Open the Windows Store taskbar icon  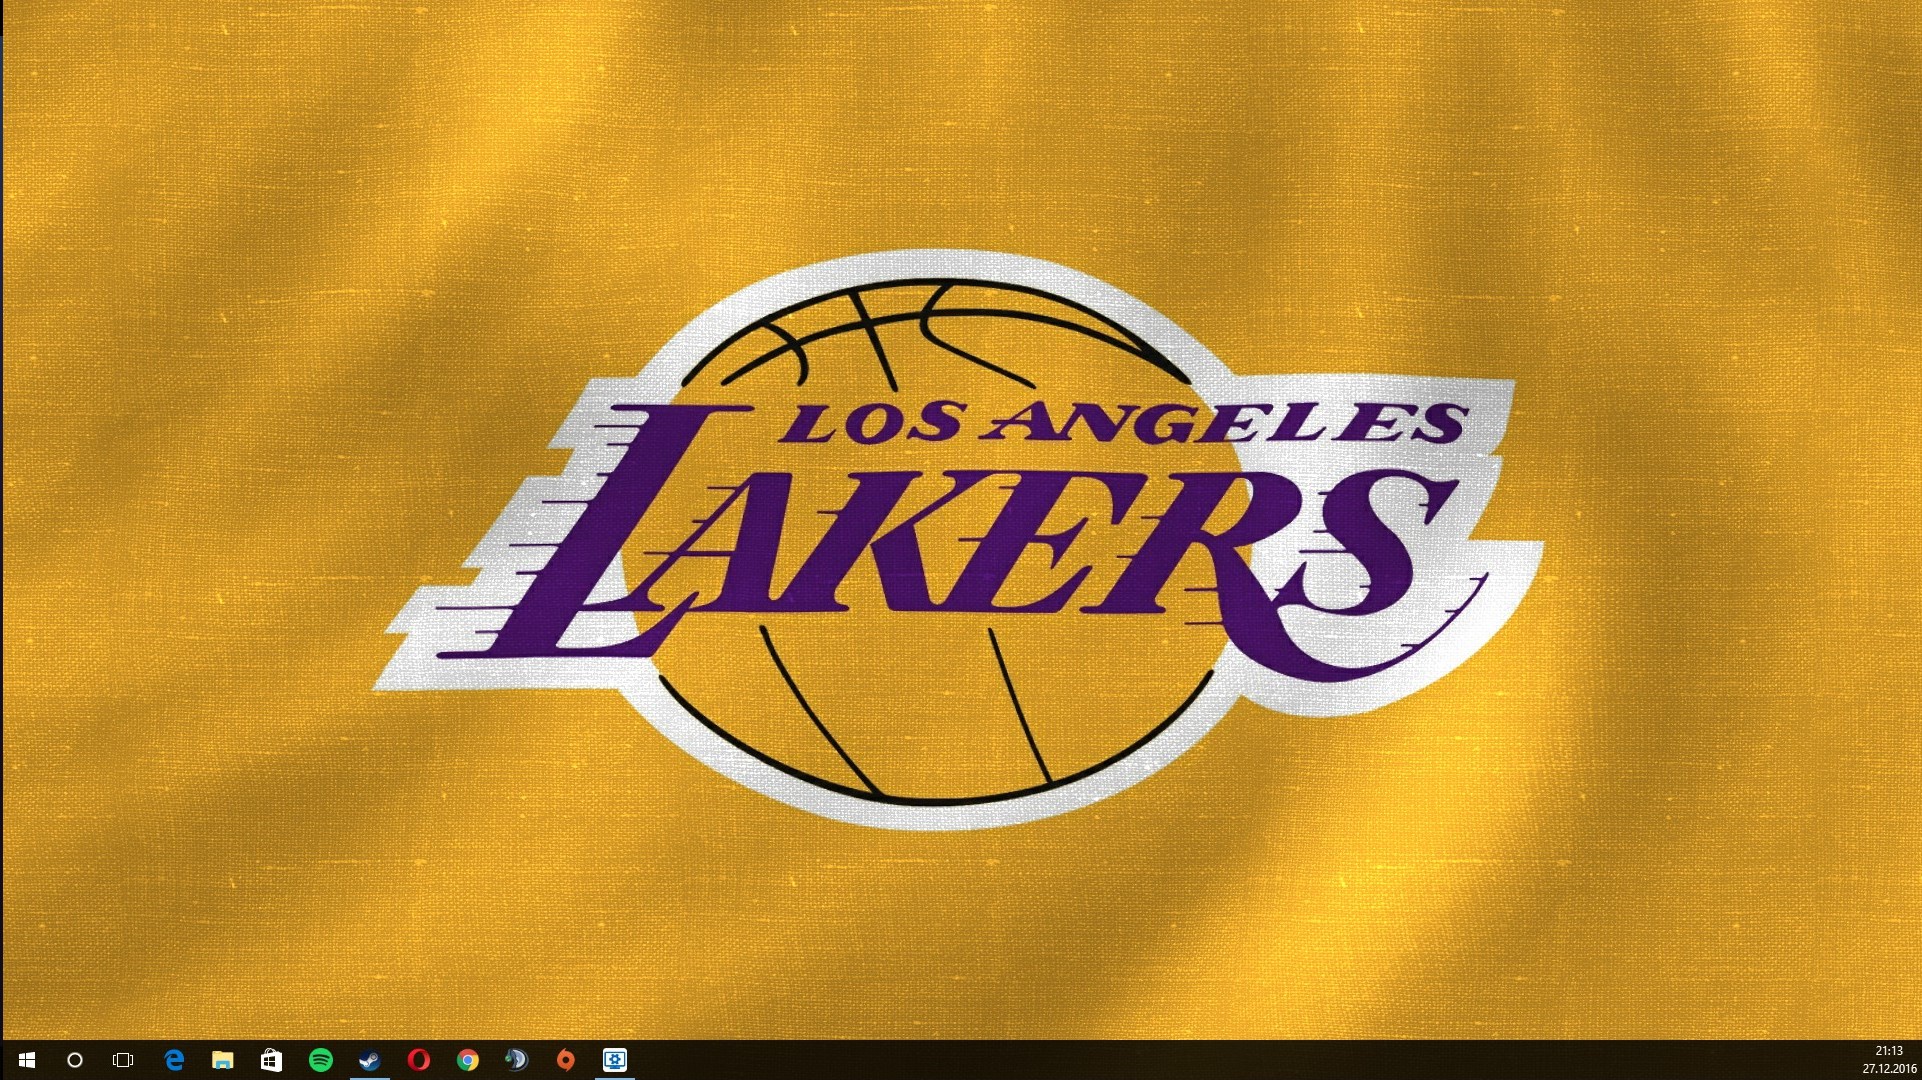pos(271,1060)
